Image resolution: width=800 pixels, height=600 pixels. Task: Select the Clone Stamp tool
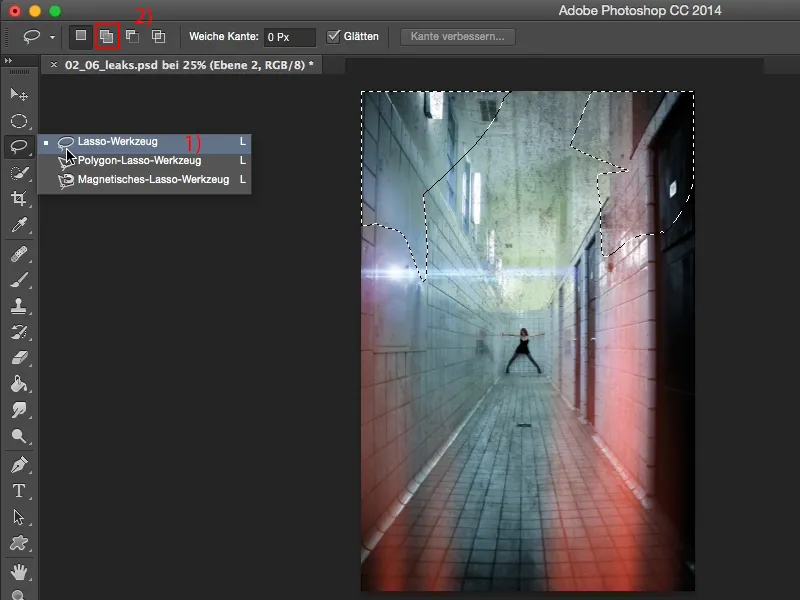[x=18, y=306]
